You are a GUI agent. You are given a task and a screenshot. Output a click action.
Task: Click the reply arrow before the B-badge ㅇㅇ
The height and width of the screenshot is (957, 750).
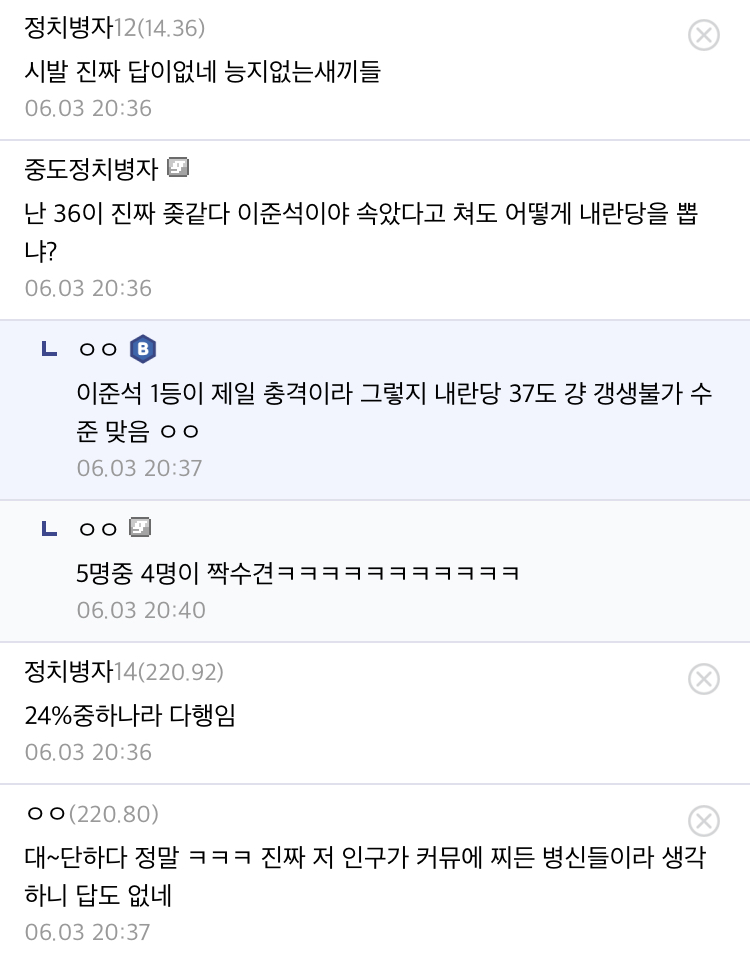49,349
